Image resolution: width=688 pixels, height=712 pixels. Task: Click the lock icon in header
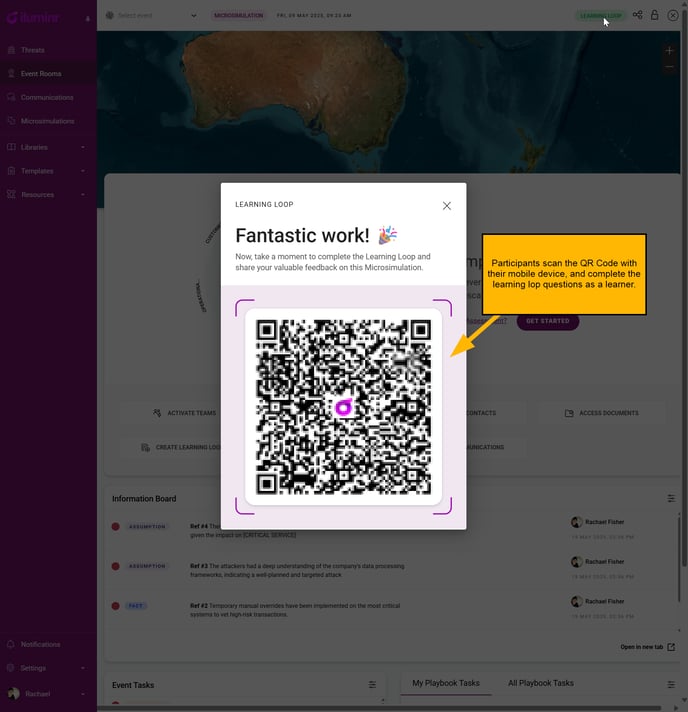pos(654,15)
